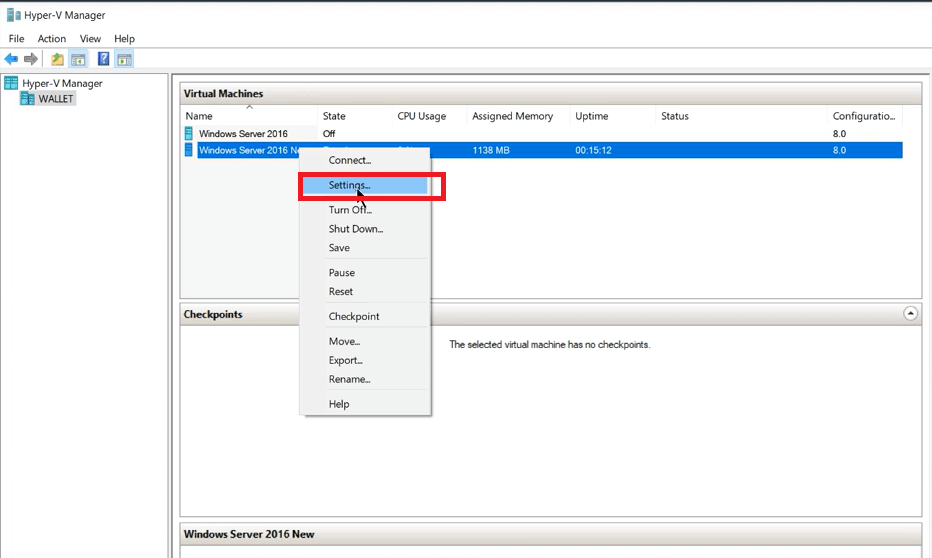Select the Windows Server 2016 VM row

pyautogui.click(x=542, y=133)
